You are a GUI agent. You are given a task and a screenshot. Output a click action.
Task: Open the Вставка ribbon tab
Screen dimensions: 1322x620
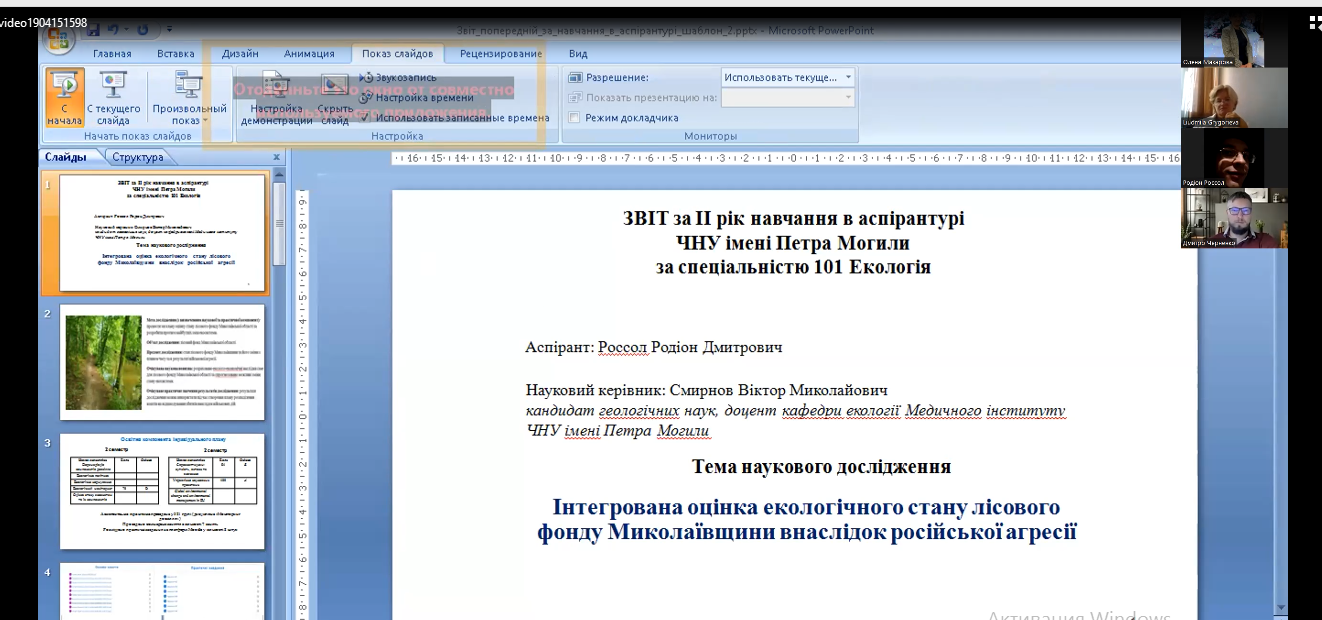pos(176,54)
